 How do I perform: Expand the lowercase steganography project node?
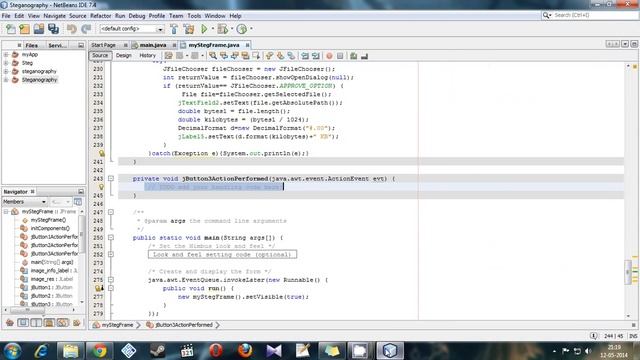(x=6, y=71)
